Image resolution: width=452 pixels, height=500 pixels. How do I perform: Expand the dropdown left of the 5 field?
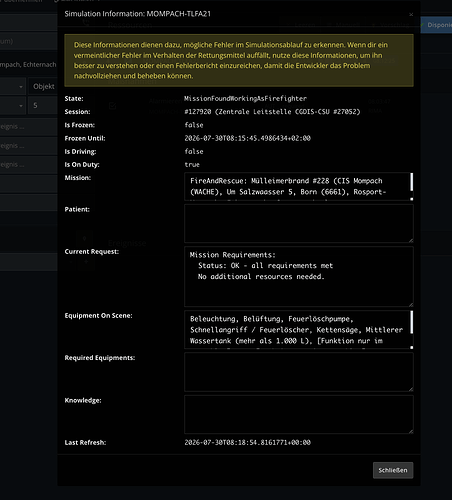pos(13,106)
